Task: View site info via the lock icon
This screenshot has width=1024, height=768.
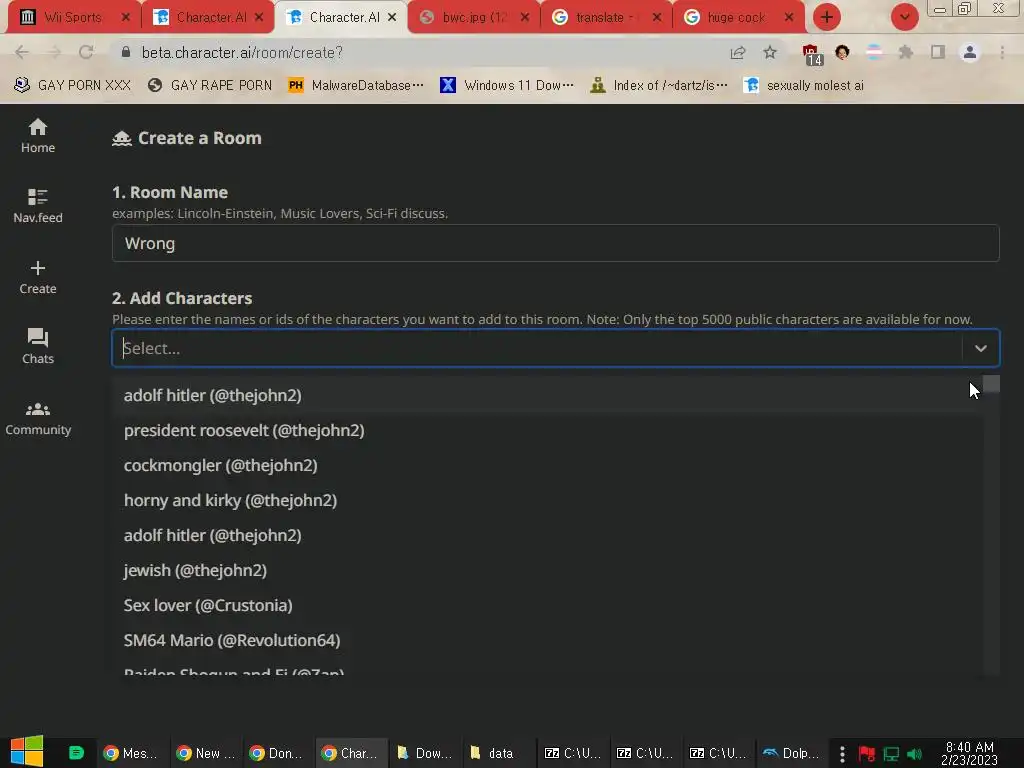Action: coord(126,52)
